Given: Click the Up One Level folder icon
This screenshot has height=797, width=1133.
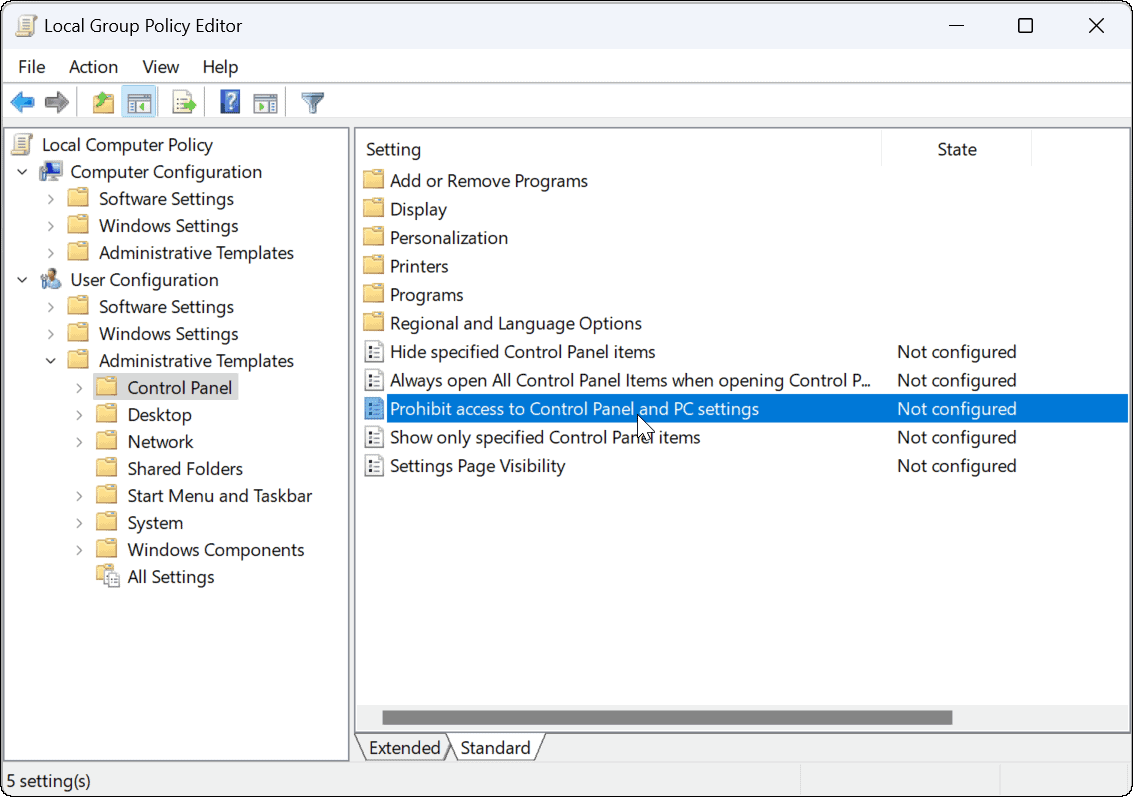Looking at the screenshot, I should 103,102.
